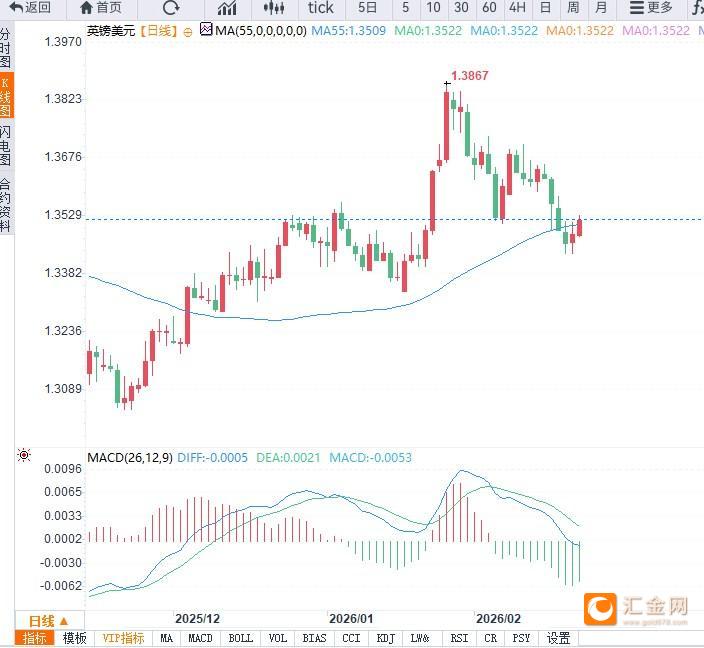Image resolution: width=704 pixels, height=648 pixels.
Task: Click the 1.3867 high price label
Action: pyautogui.click(x=469, y=76)
